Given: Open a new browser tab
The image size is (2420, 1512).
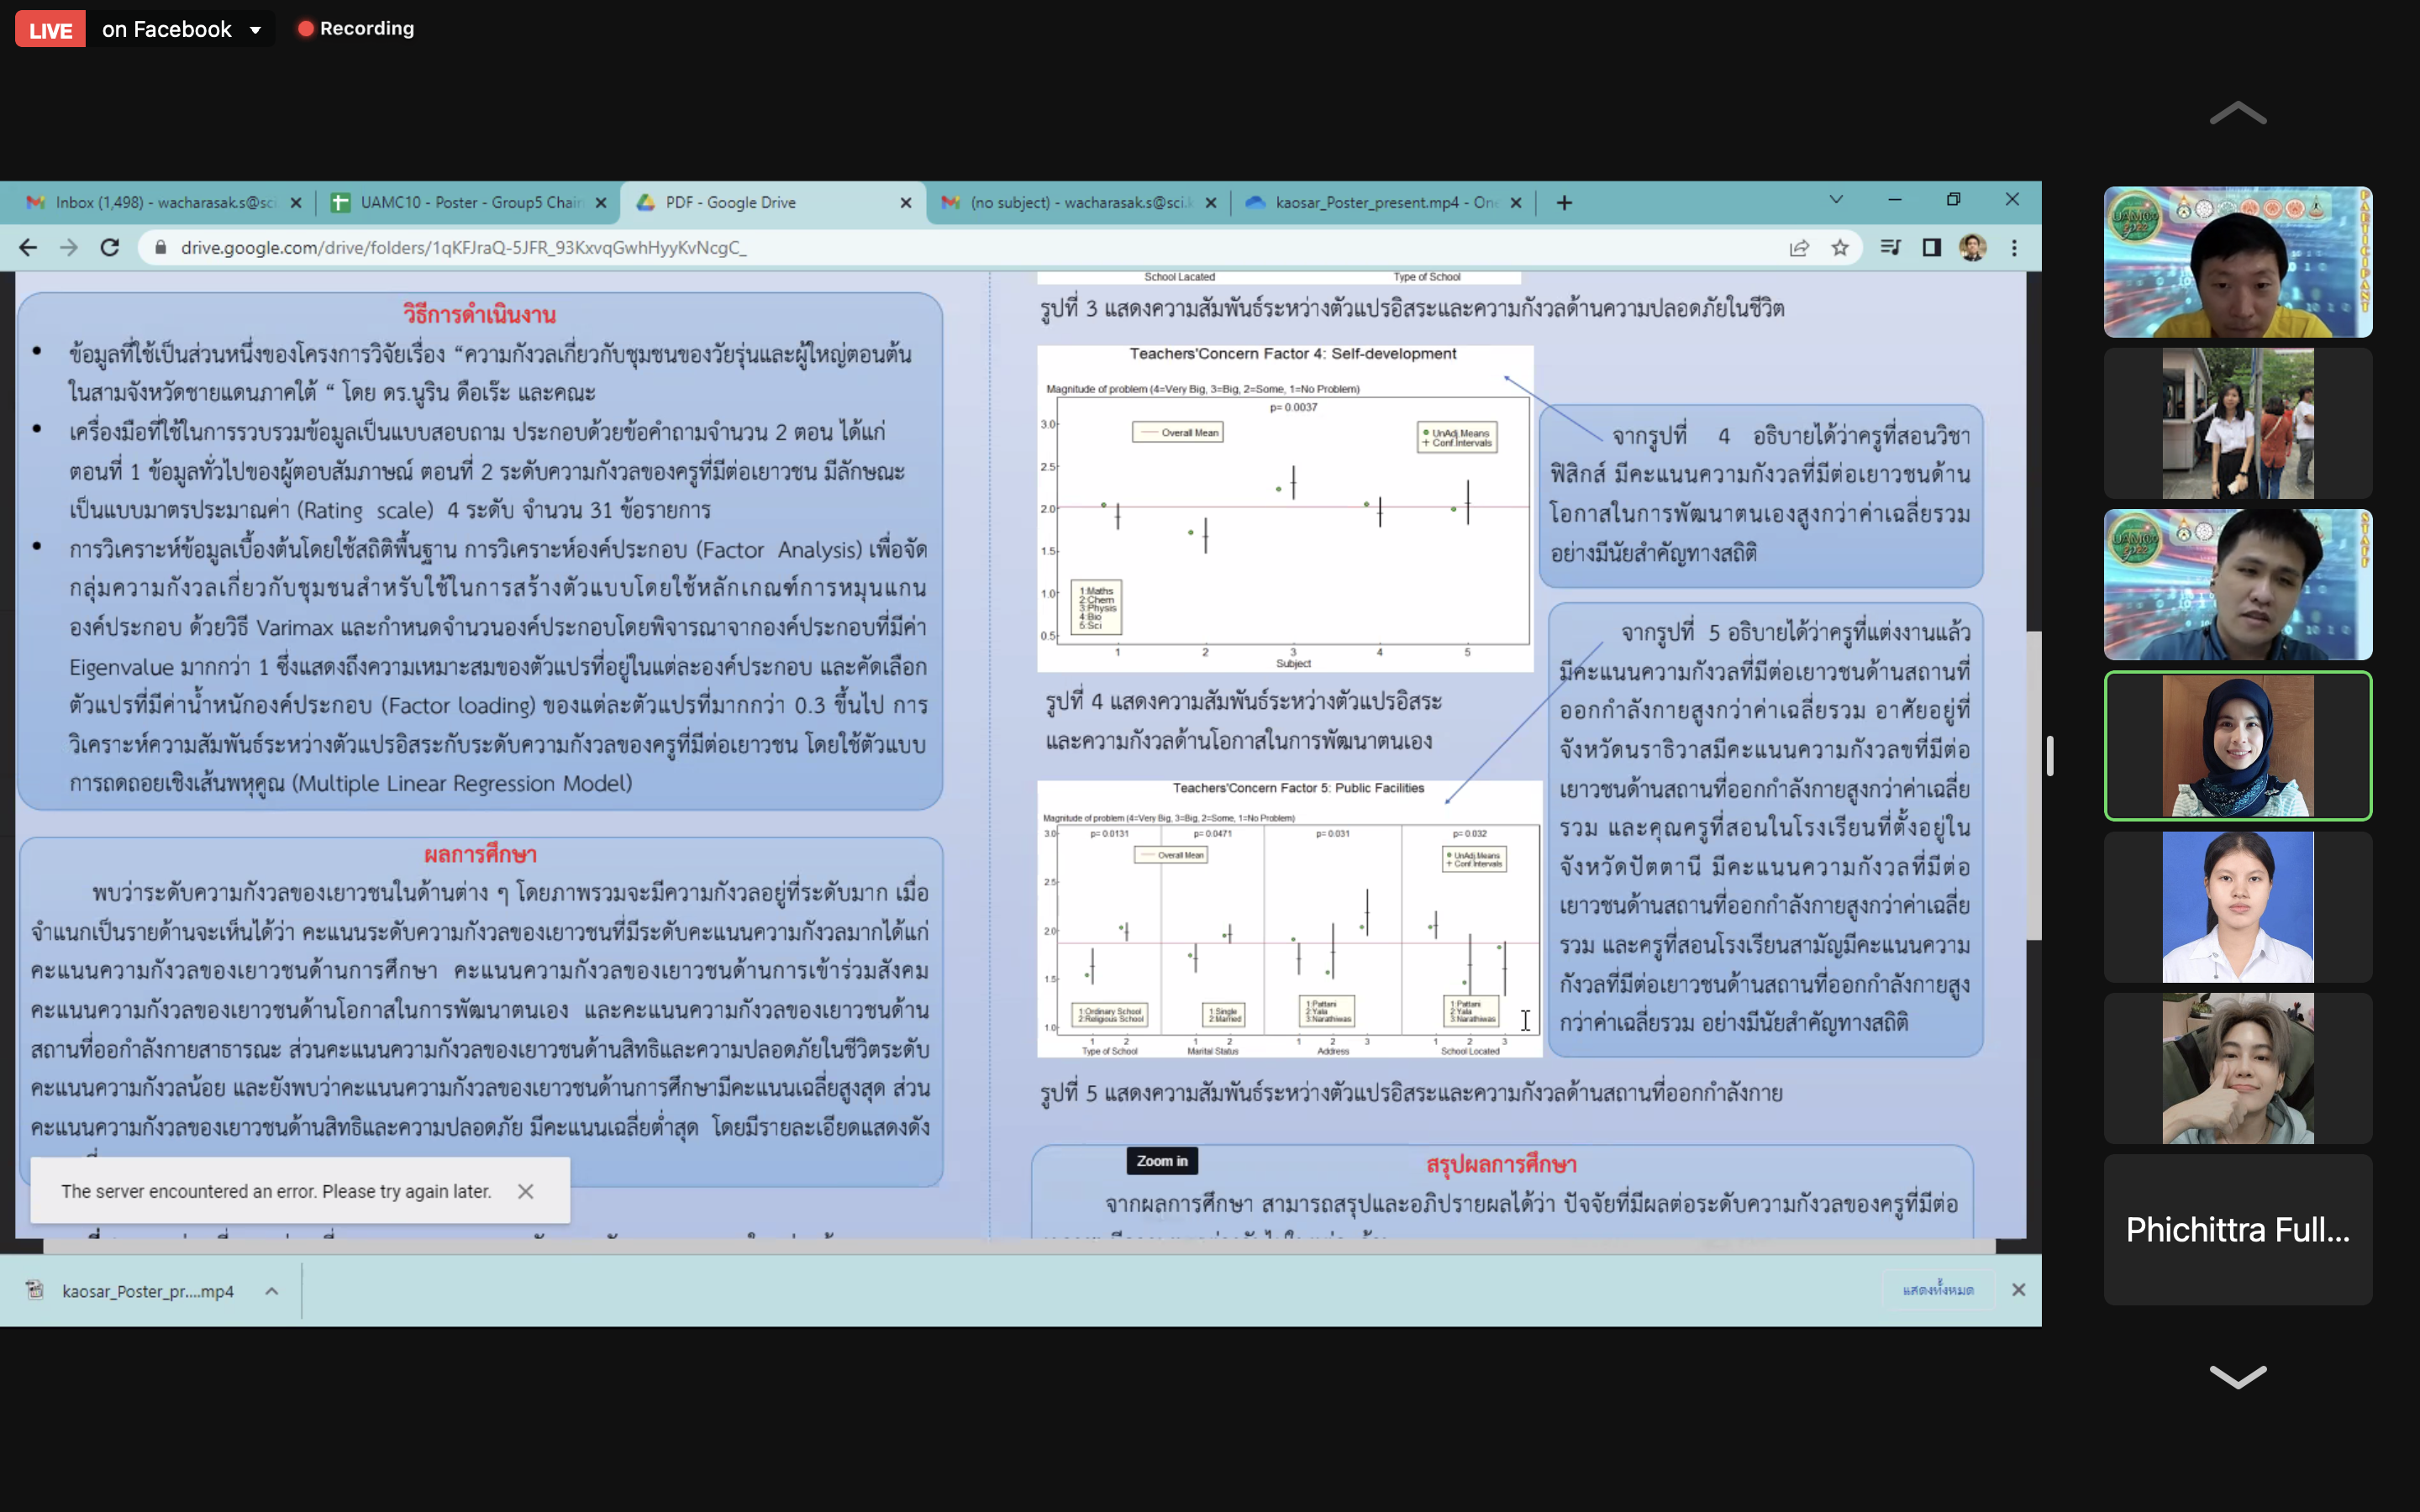Looking at the screenshot, I should tap(1565, 203).
